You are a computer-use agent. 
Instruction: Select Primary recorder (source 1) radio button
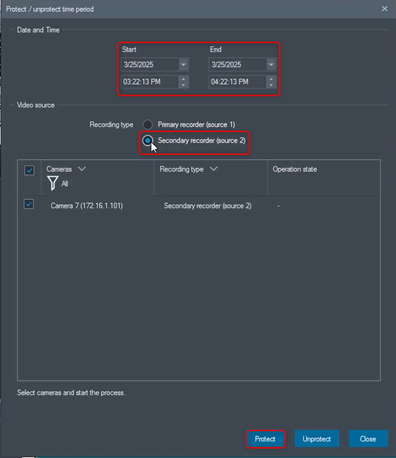[148, 125]
